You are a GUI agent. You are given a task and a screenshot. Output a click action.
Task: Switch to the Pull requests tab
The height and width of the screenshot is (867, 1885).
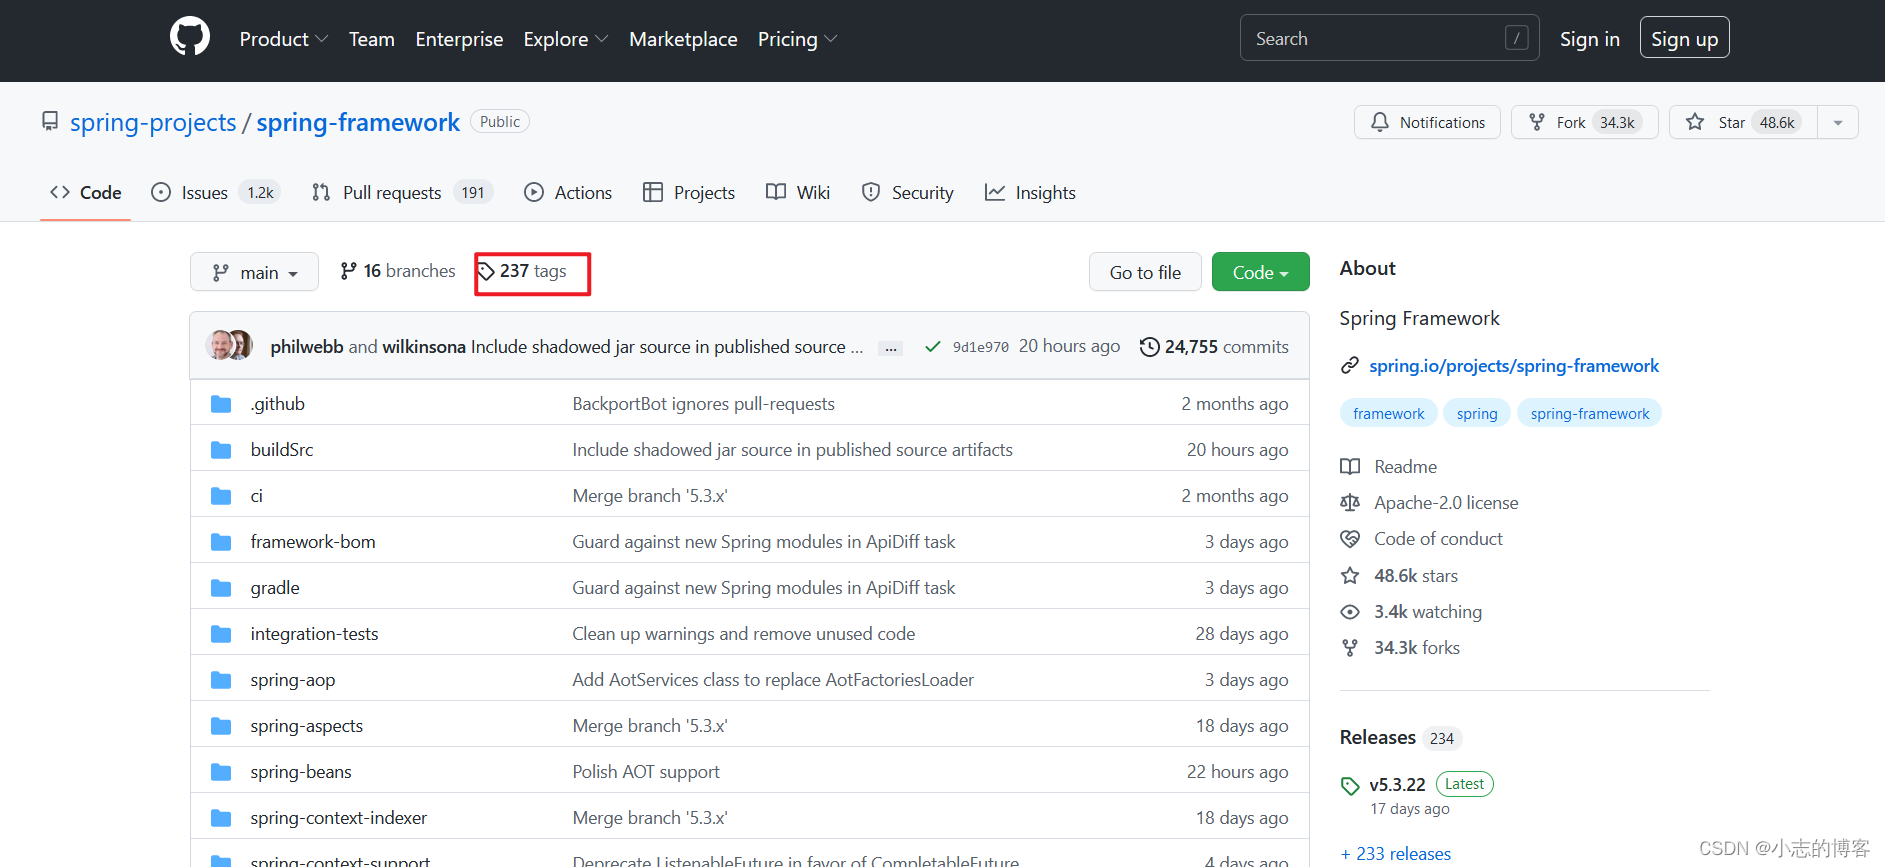(402, 193)
